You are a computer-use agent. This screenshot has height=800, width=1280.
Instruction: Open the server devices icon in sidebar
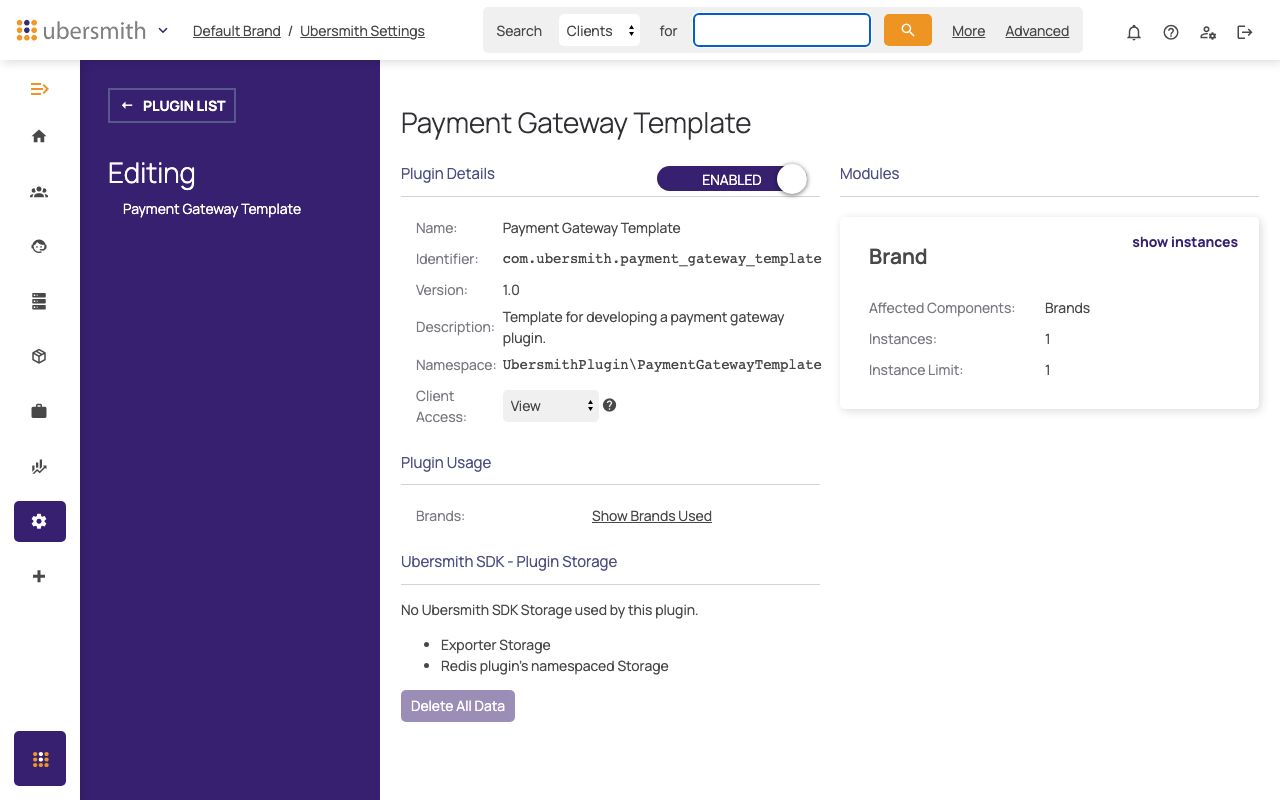pyautogui.click(x=39, y=301)
